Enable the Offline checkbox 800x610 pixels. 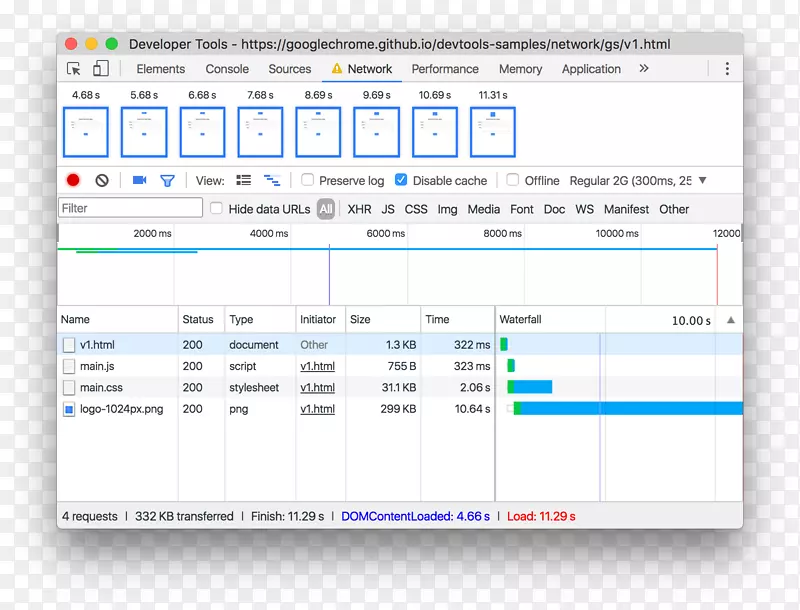click(x=512, y=180)
